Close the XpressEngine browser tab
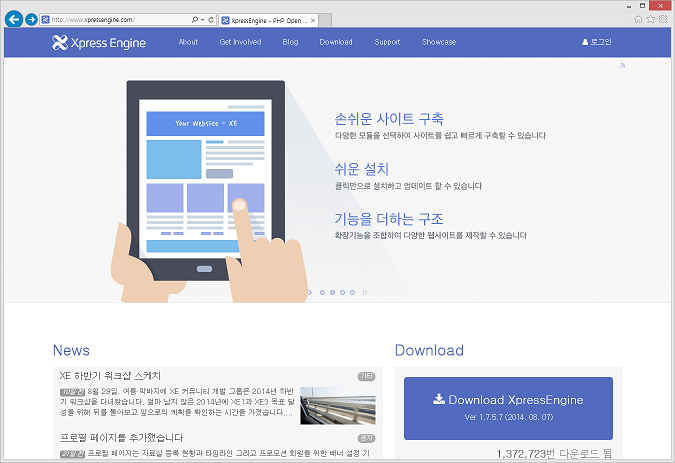This screenshot has height=463, width=675. click(313, 20)
